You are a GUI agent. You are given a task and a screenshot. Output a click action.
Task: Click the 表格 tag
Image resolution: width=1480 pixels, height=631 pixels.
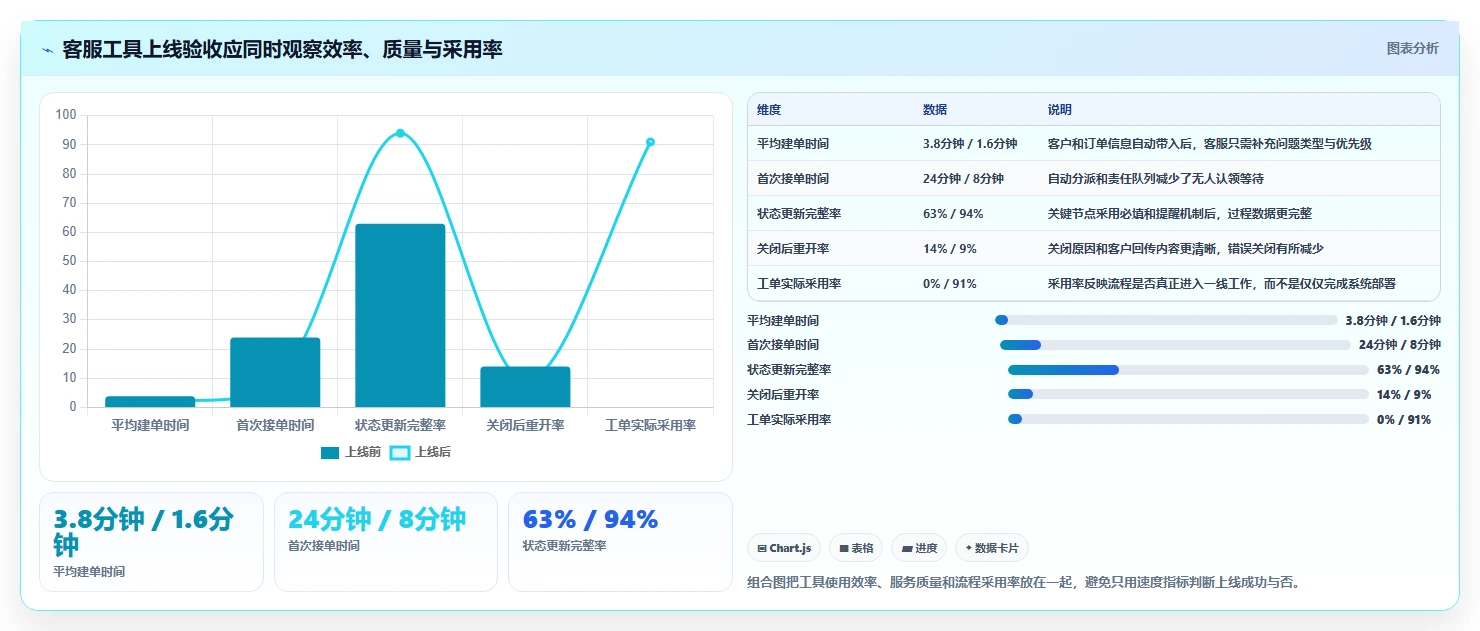click(856, 548)
